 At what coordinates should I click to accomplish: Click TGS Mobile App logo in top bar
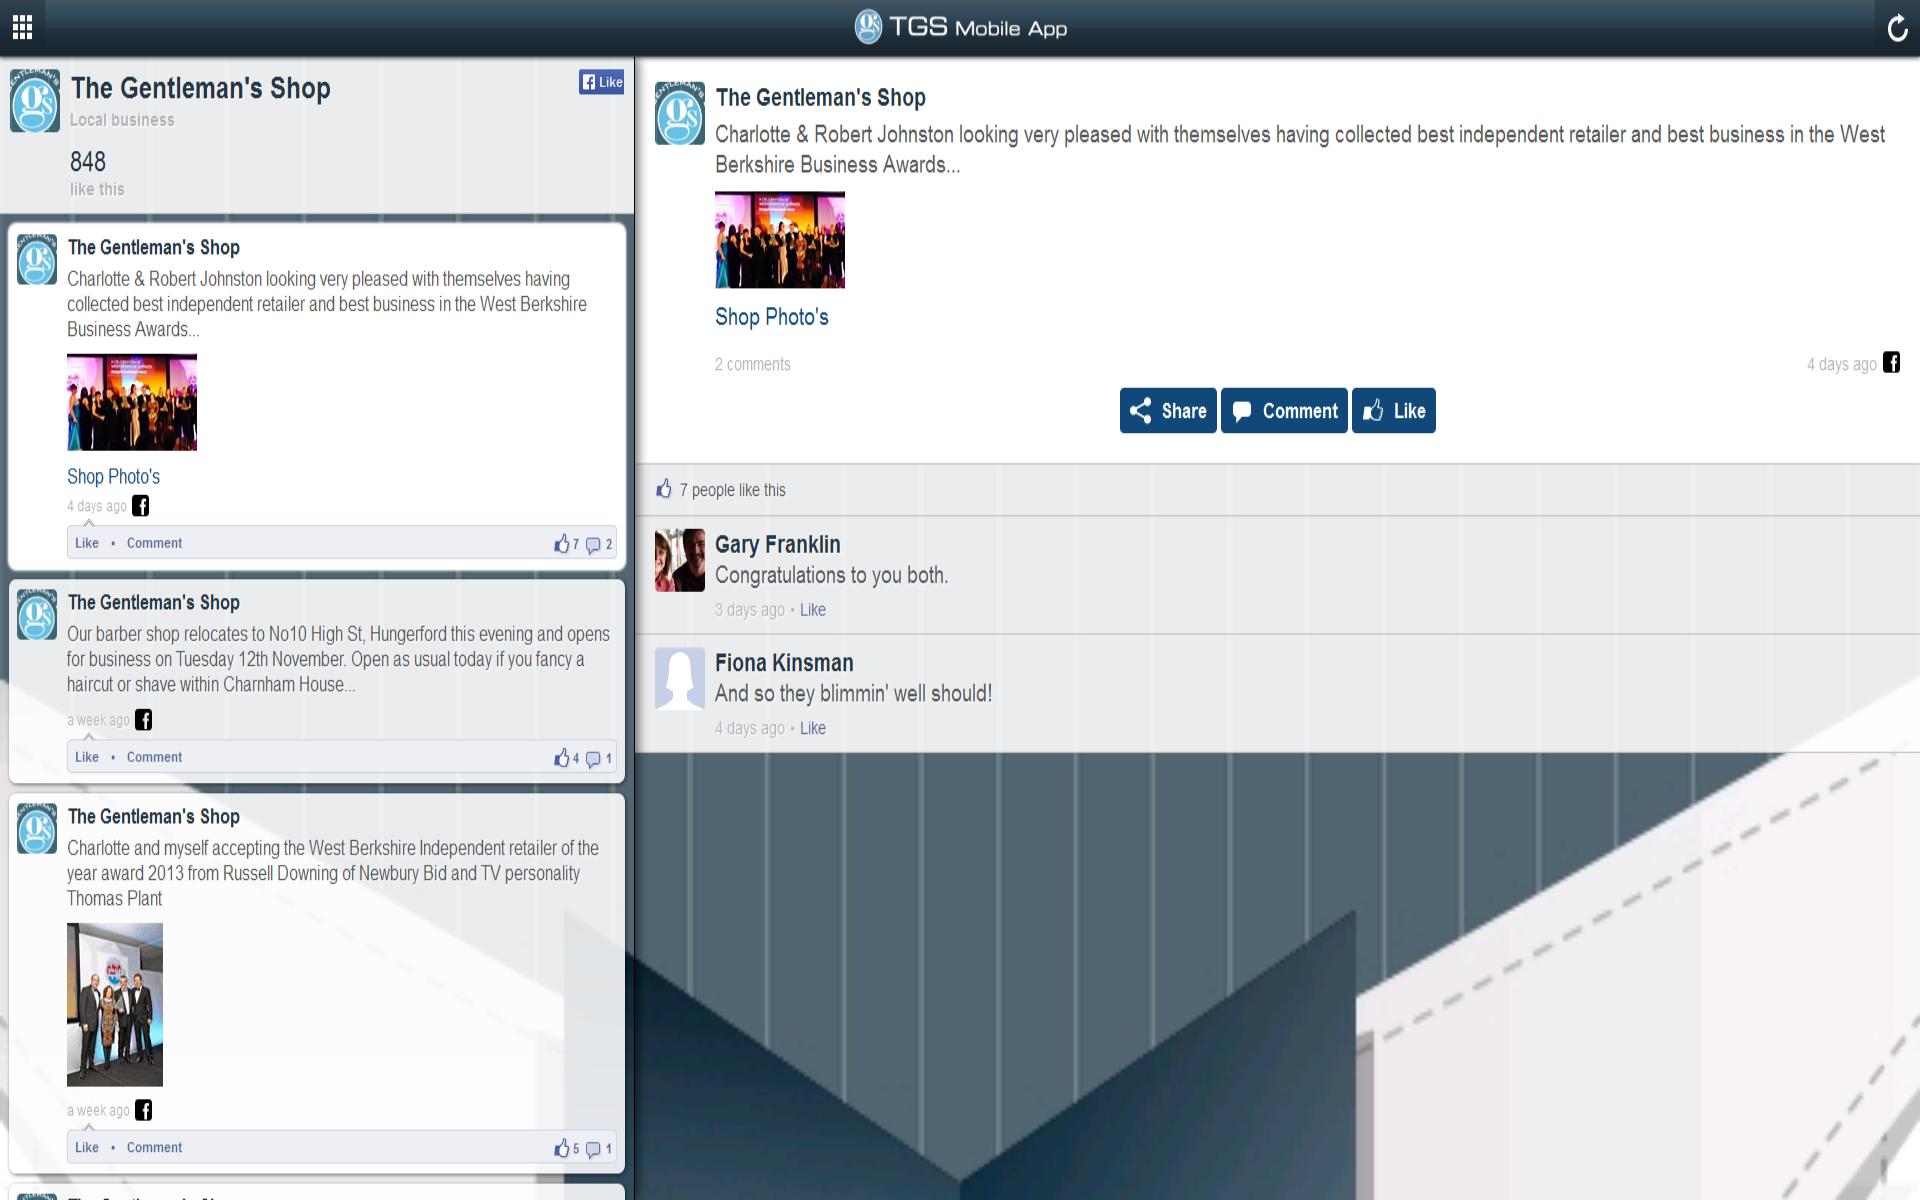tap(961, 27)
